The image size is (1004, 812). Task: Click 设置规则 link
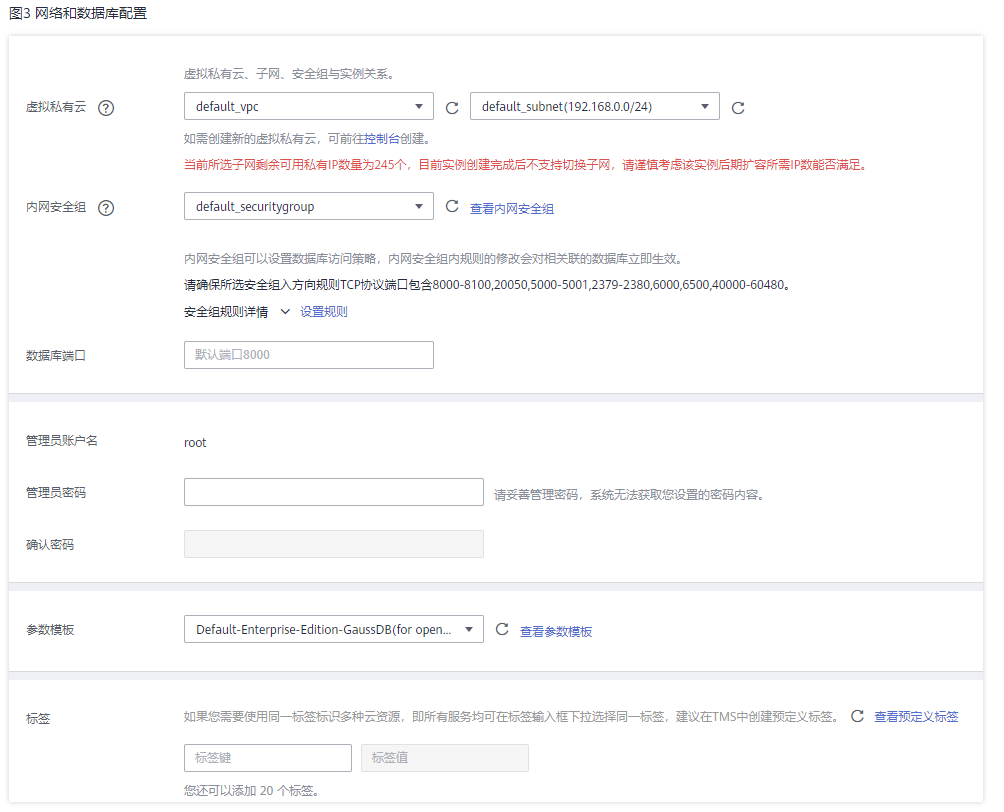point(323,312)
